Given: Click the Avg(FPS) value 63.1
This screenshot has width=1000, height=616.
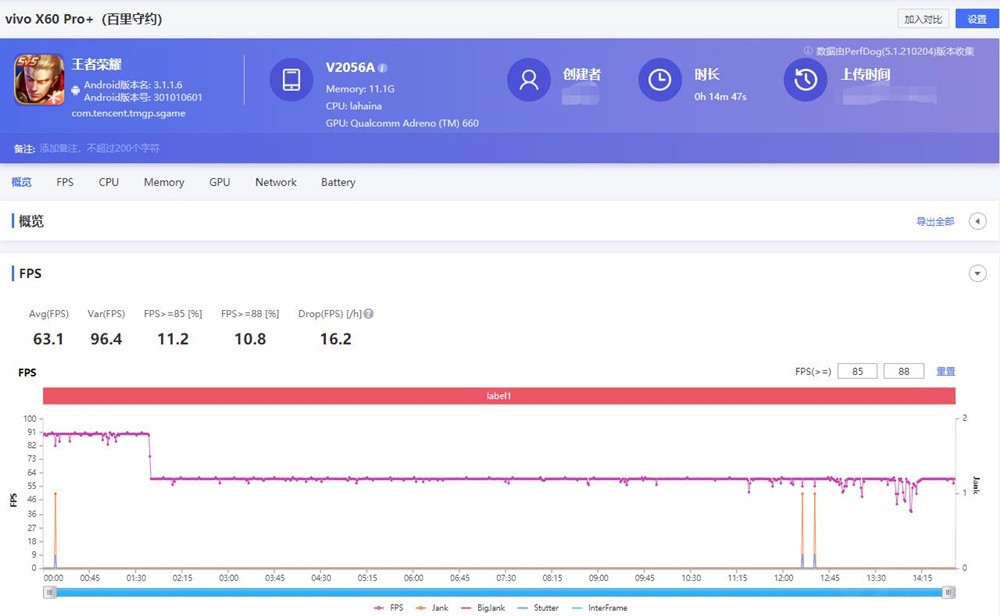Looking at the screenshot, I should coord(48,339).
